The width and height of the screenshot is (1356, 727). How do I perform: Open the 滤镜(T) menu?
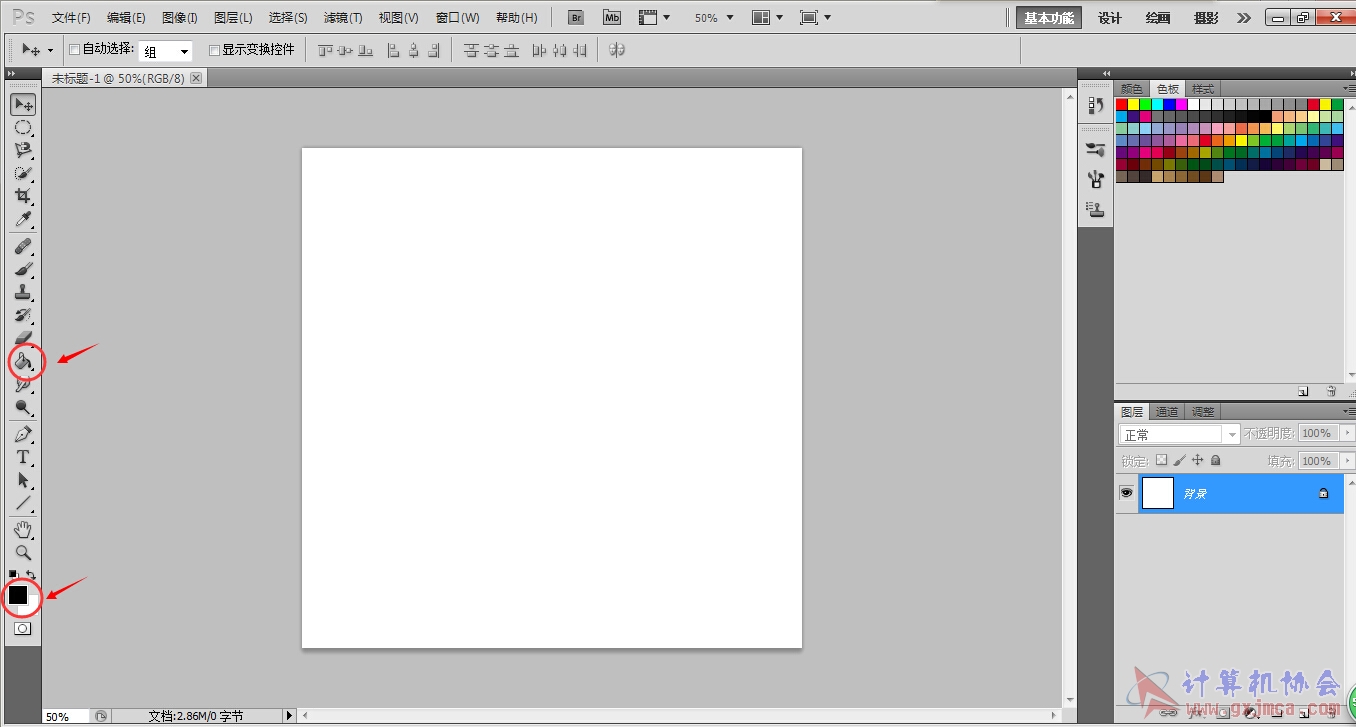pyautogui.click(x=343, y=18)
